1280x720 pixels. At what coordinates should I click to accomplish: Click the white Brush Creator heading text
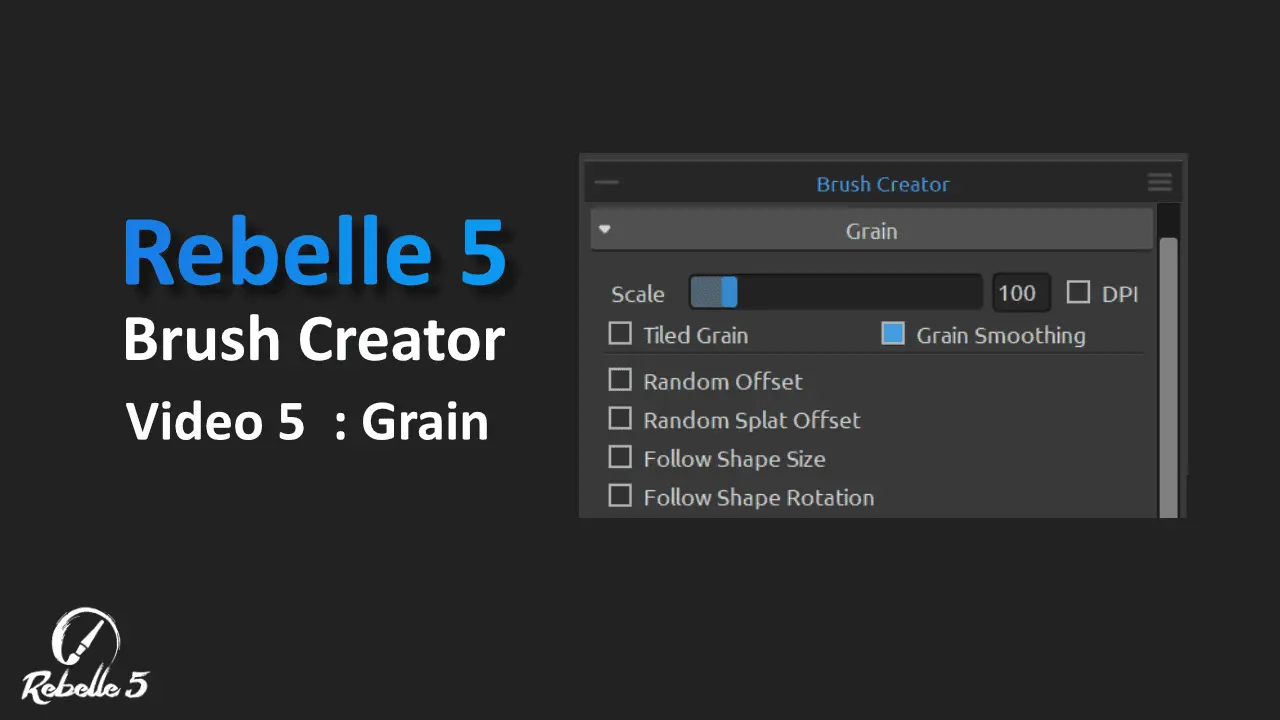coord(314,340)
